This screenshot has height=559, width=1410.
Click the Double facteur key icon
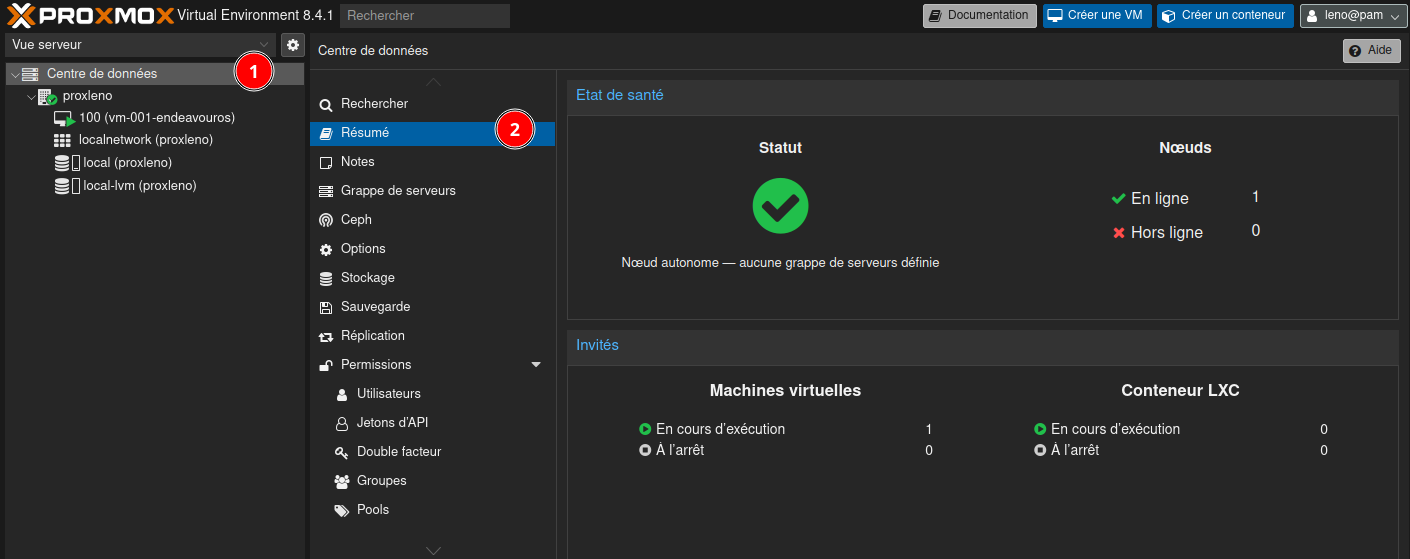[341, 452]
